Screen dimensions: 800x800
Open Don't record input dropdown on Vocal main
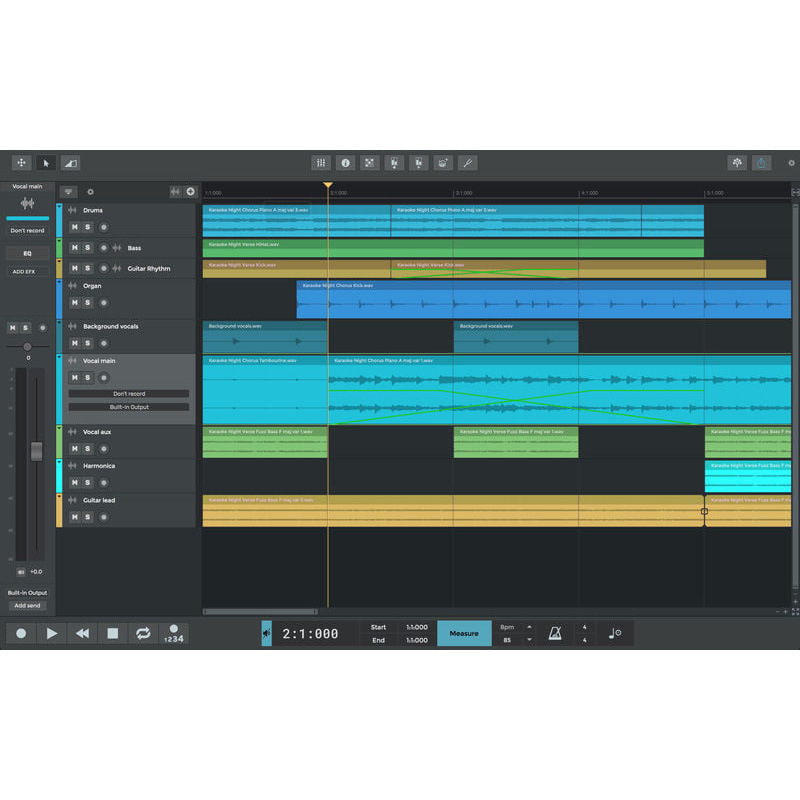point(129,394)
